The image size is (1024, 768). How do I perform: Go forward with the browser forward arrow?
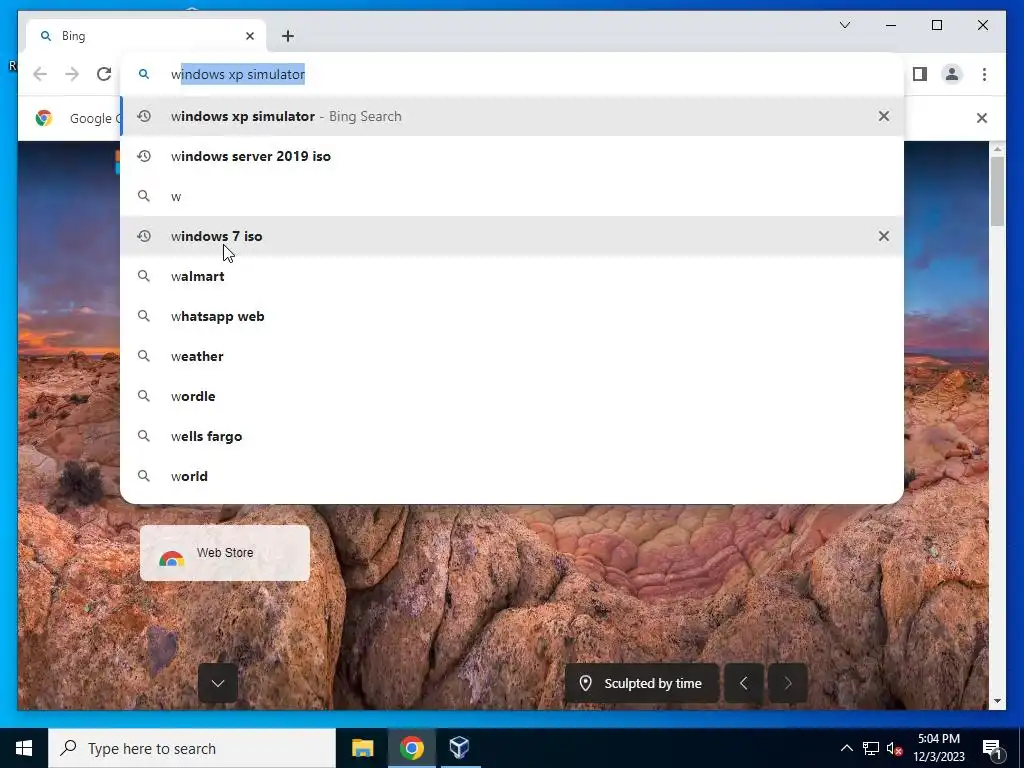[x=72, y=74]
